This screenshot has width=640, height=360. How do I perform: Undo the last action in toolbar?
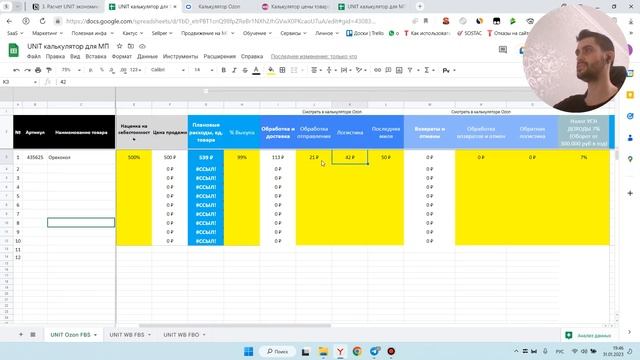(x=16, y=70)
